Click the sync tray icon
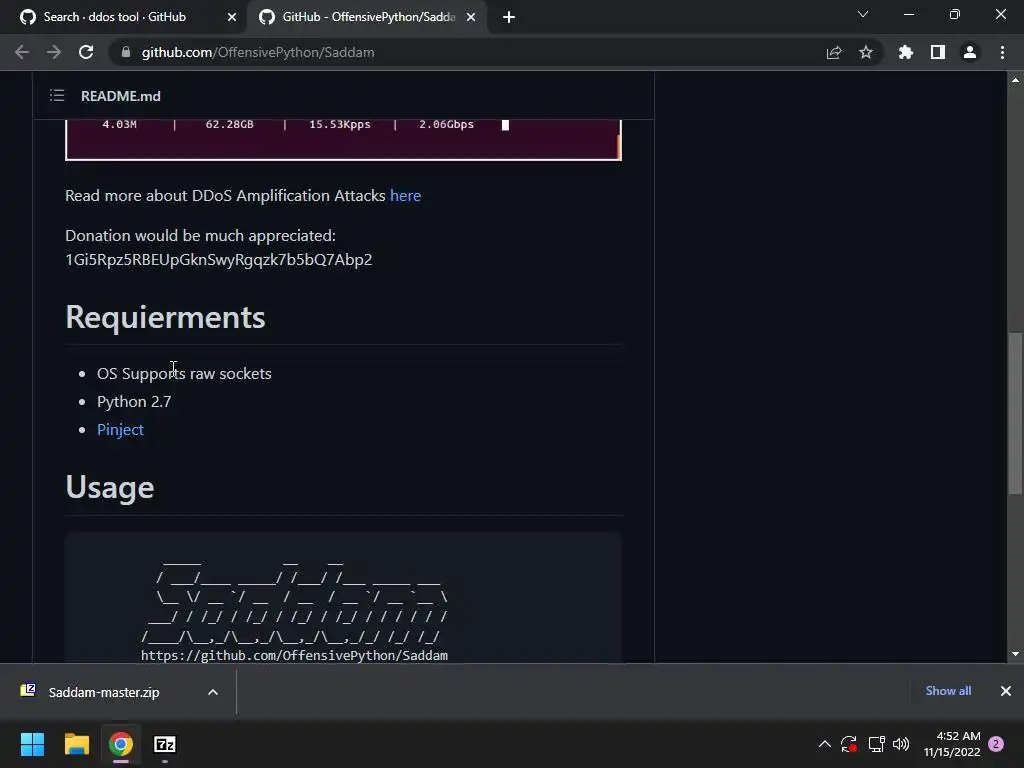This screenshot has height=768, width=1024. [x=849, y=744]
